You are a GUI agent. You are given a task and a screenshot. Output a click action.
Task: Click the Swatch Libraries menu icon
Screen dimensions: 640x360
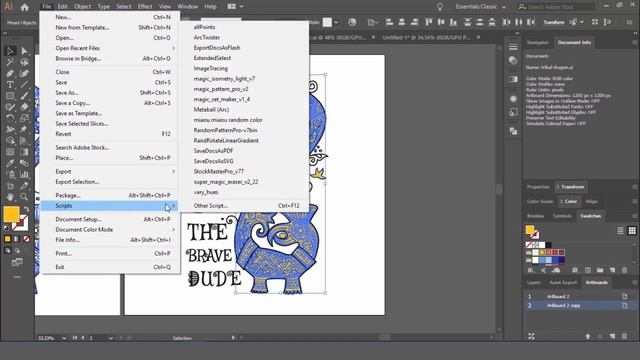531,270
